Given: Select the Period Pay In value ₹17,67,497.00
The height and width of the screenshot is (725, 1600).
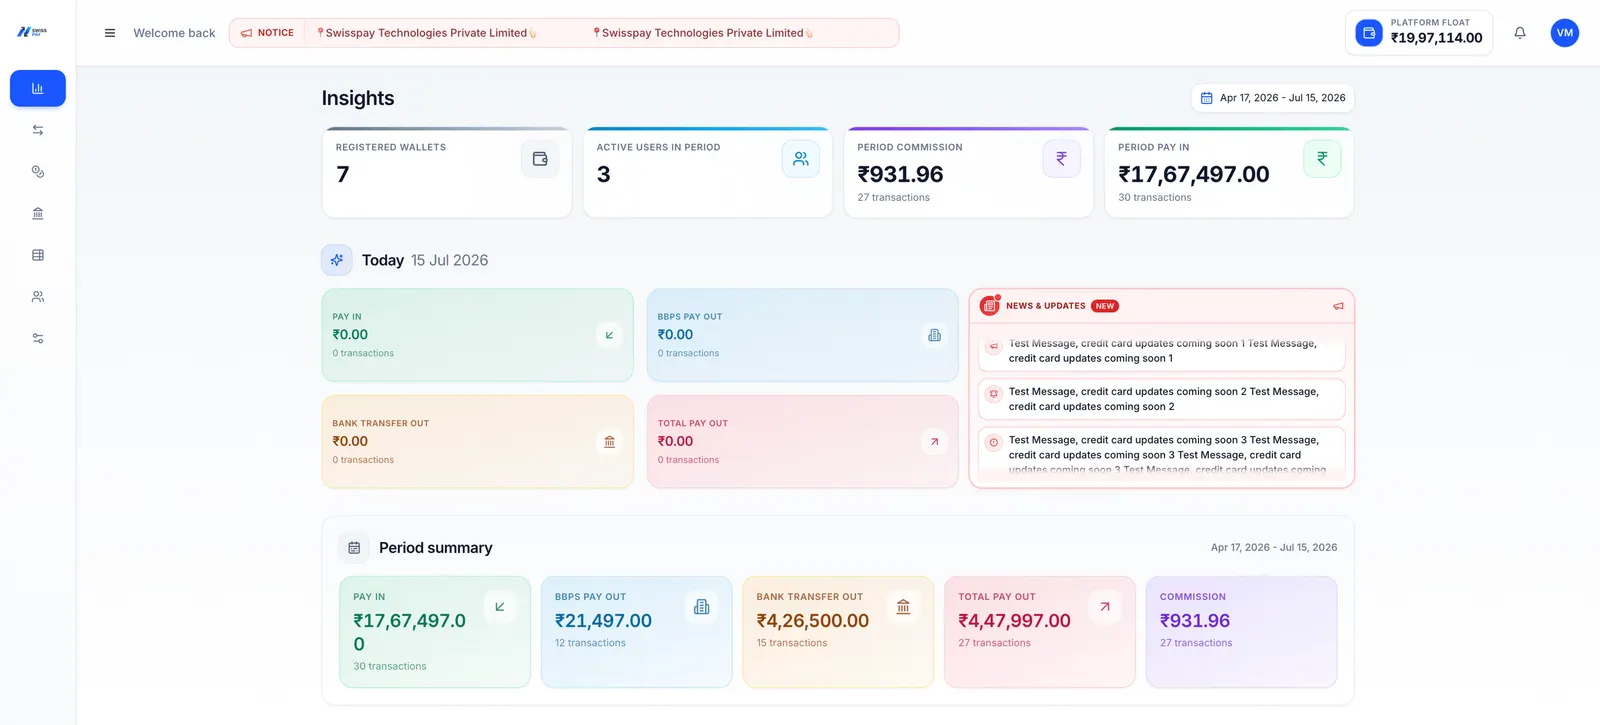Looking at the screenshot, I should 1194,174.
